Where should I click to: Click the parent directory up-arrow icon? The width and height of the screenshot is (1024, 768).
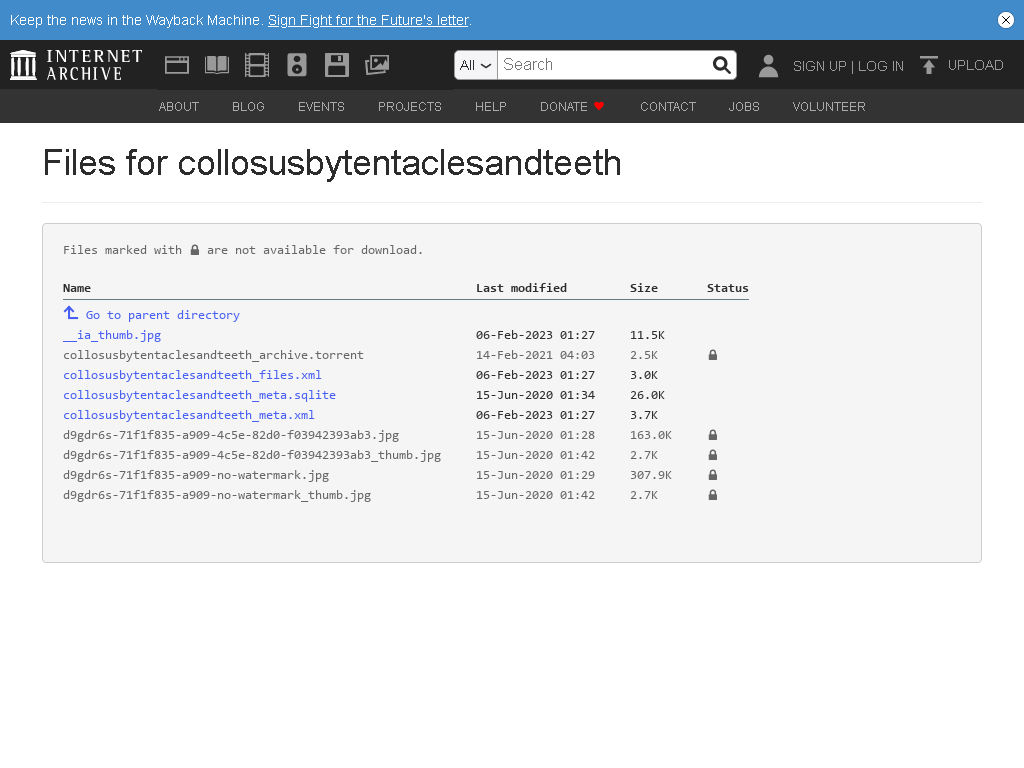tap(71, 313)
